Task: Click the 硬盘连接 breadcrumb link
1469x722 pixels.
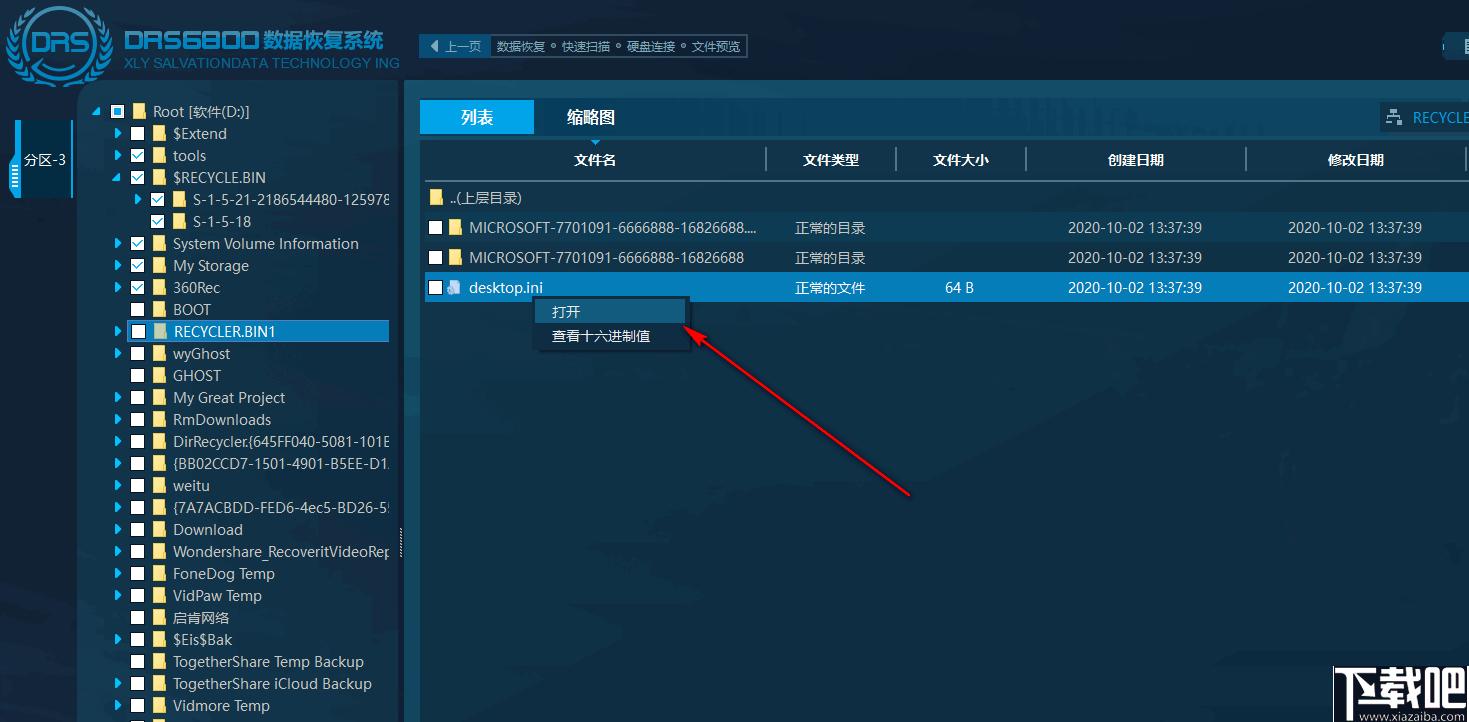Action: (x=652, y=46)
